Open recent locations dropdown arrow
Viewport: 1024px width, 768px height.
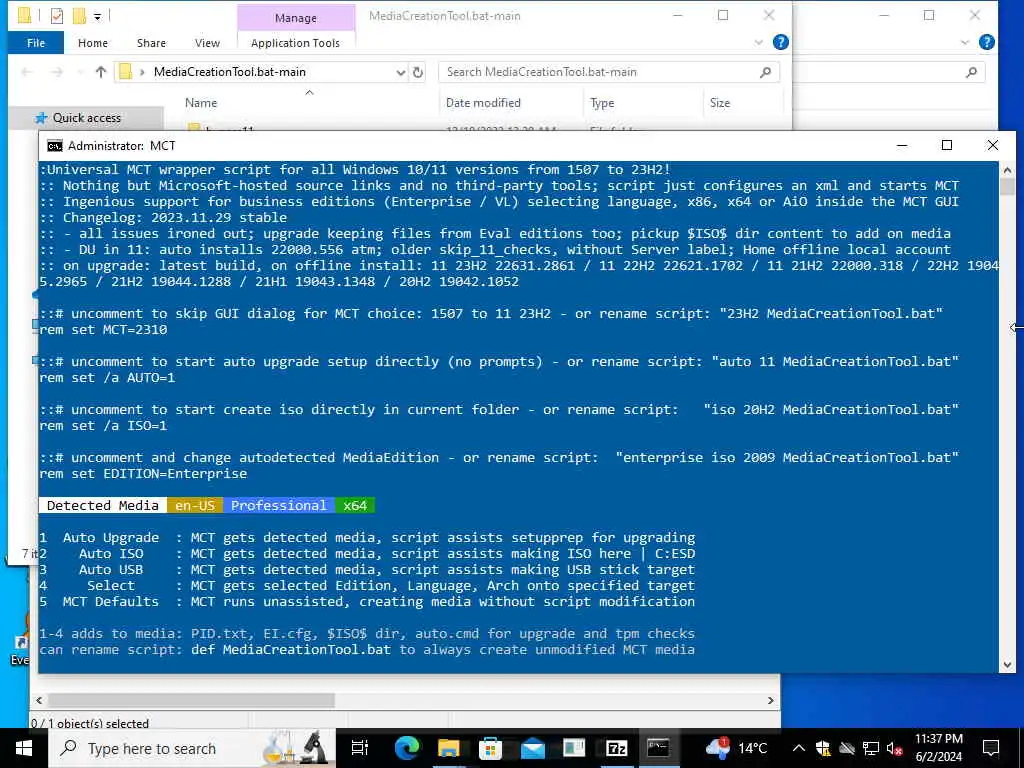(80, 72)
